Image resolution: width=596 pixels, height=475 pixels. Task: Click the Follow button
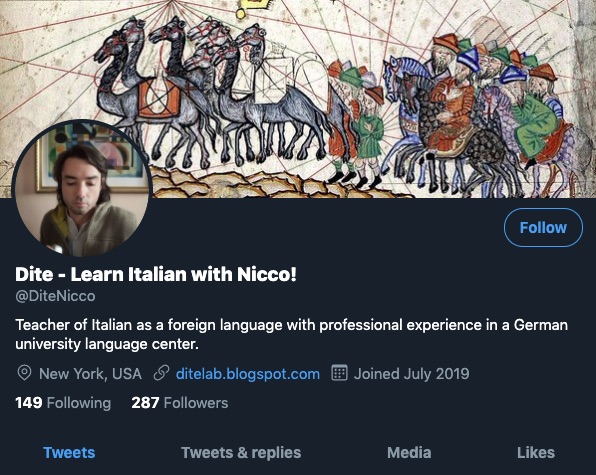(x=543, y=228)
